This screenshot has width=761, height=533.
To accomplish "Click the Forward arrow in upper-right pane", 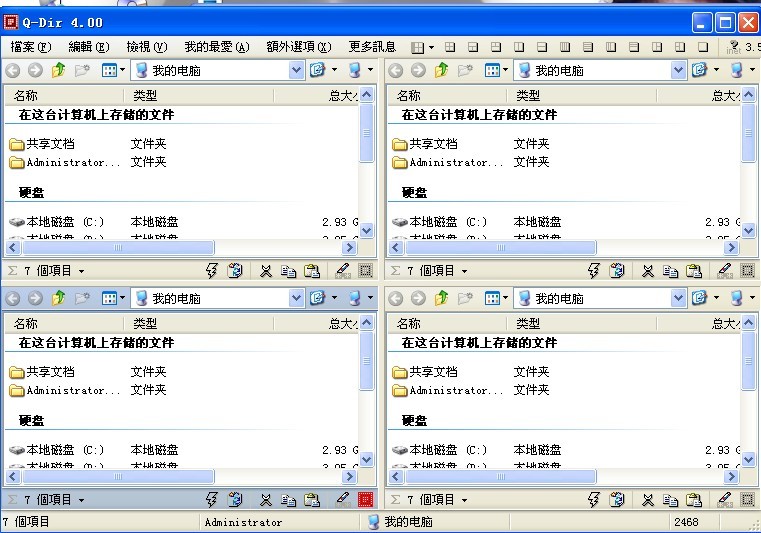I will pos(418,71).
